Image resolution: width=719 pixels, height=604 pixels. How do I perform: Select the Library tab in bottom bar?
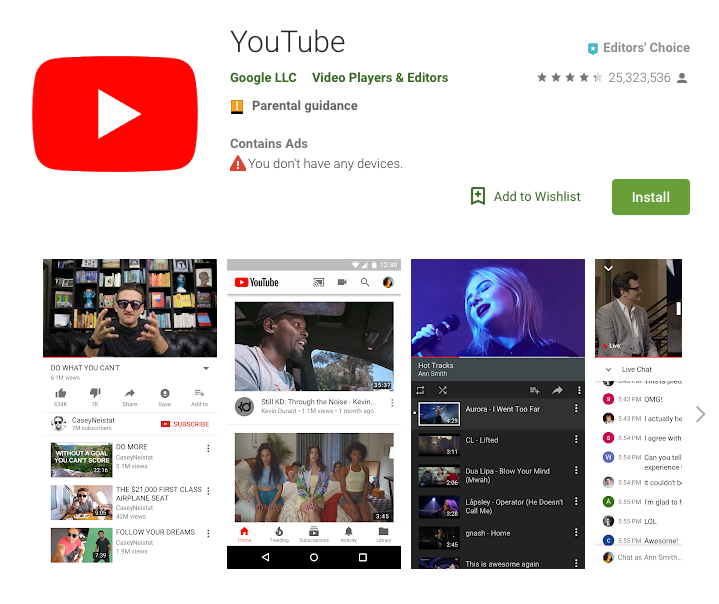383,534
